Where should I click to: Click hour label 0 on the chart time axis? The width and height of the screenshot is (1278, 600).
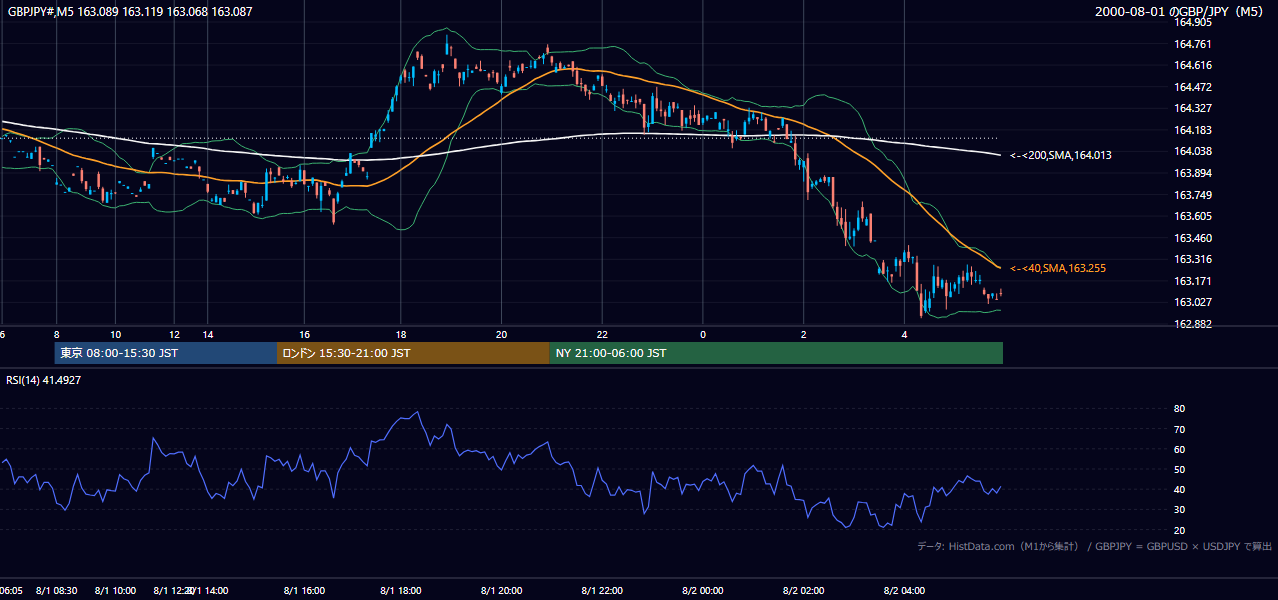[x=703, y=335]
